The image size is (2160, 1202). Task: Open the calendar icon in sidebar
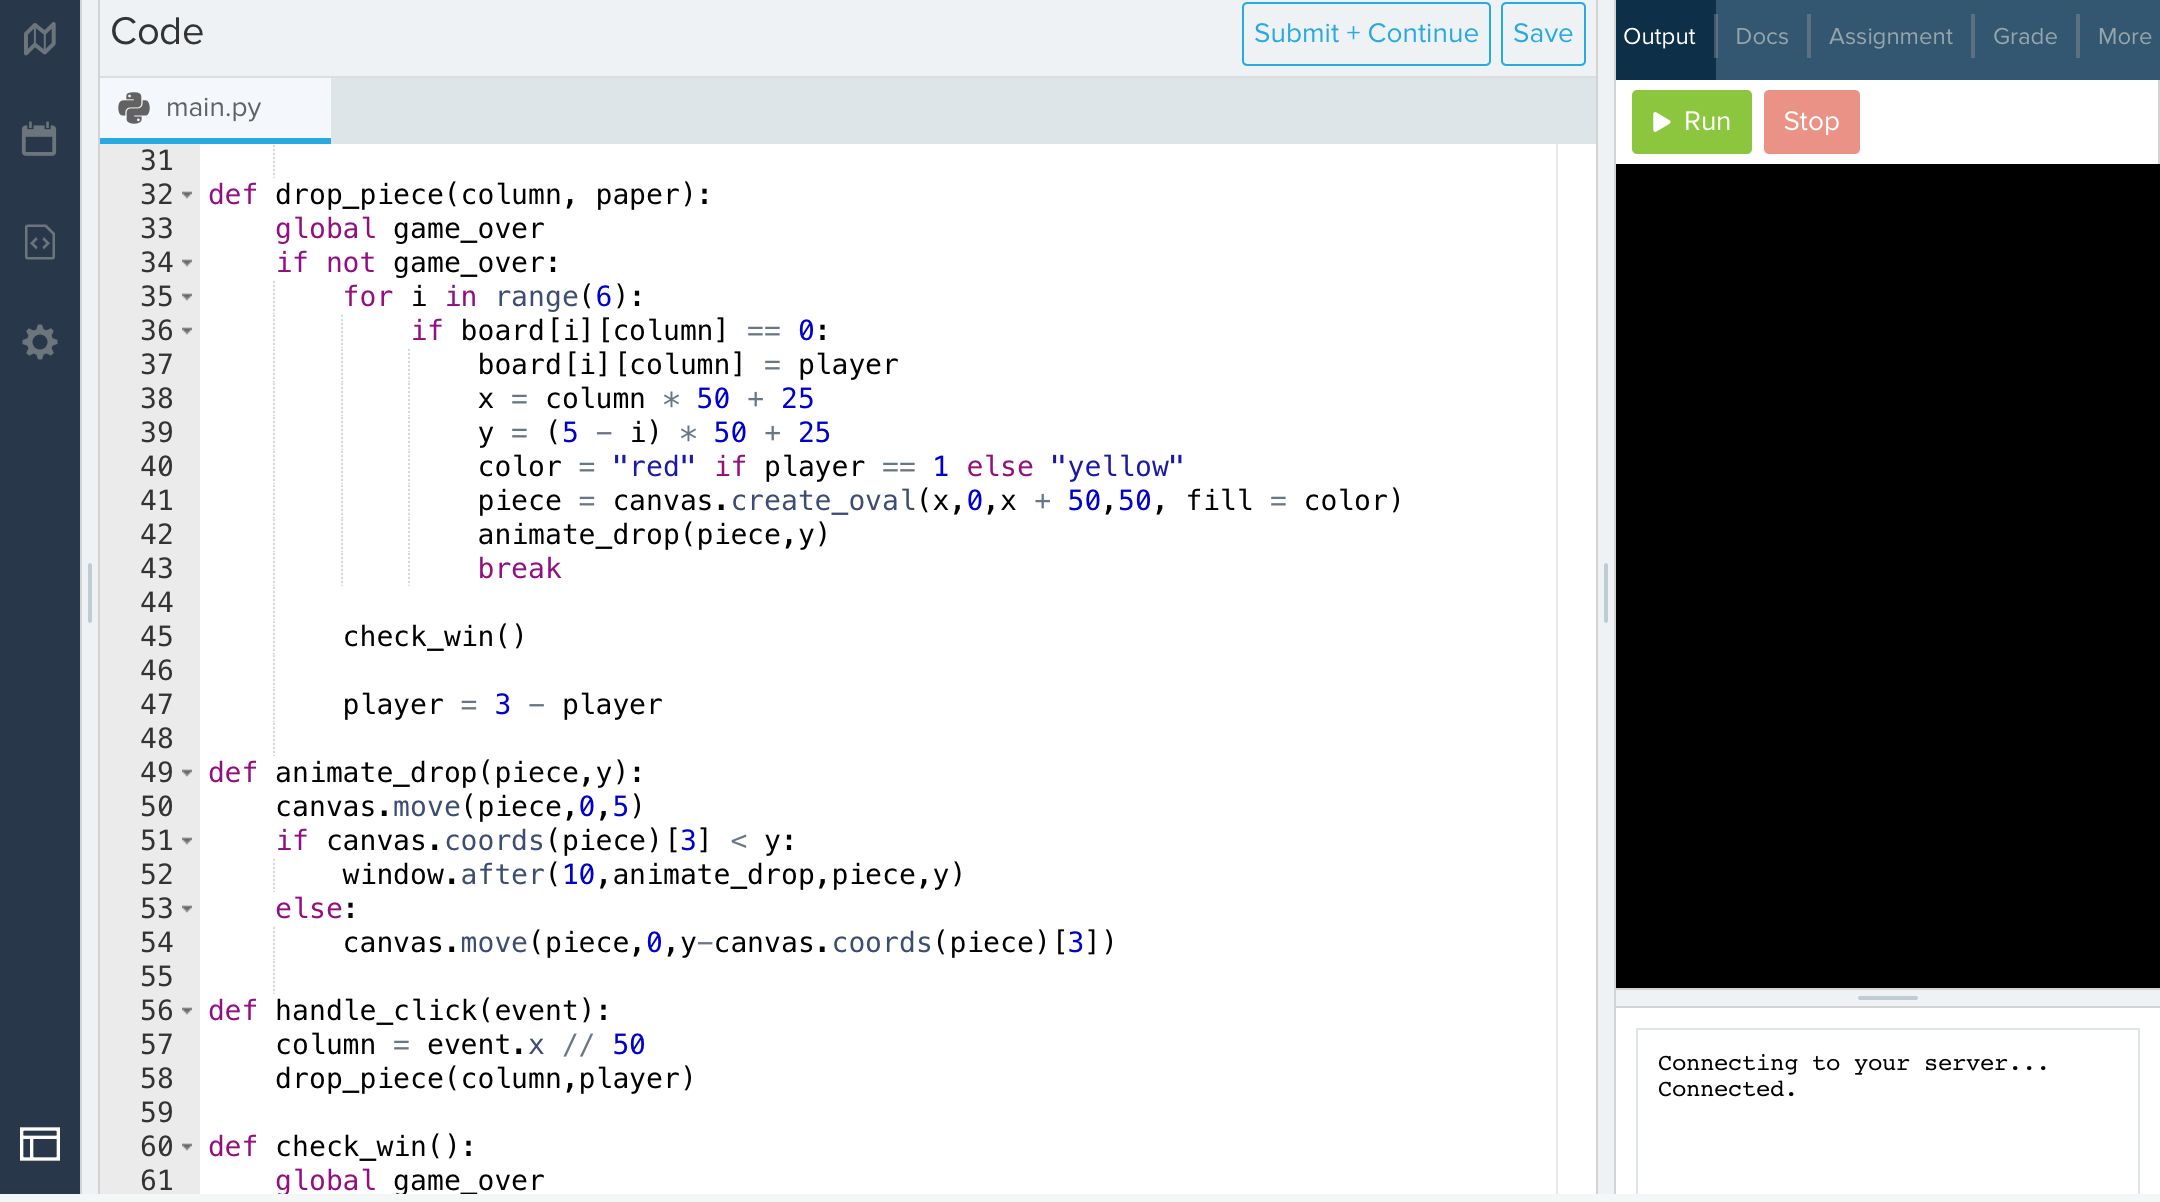(x=40, y=139)
